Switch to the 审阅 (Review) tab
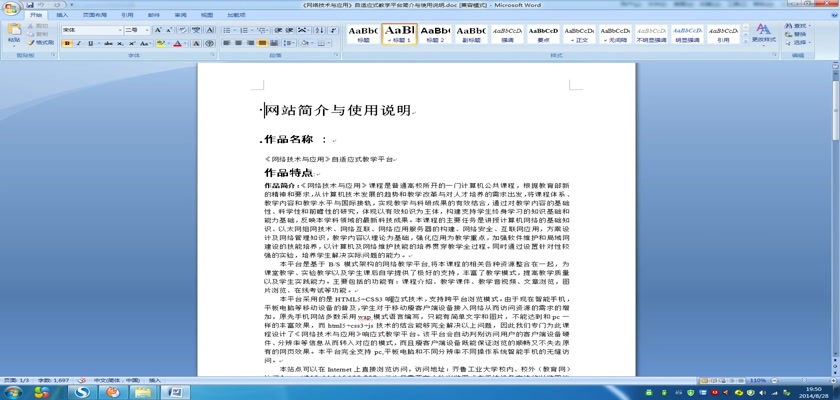 181,15
